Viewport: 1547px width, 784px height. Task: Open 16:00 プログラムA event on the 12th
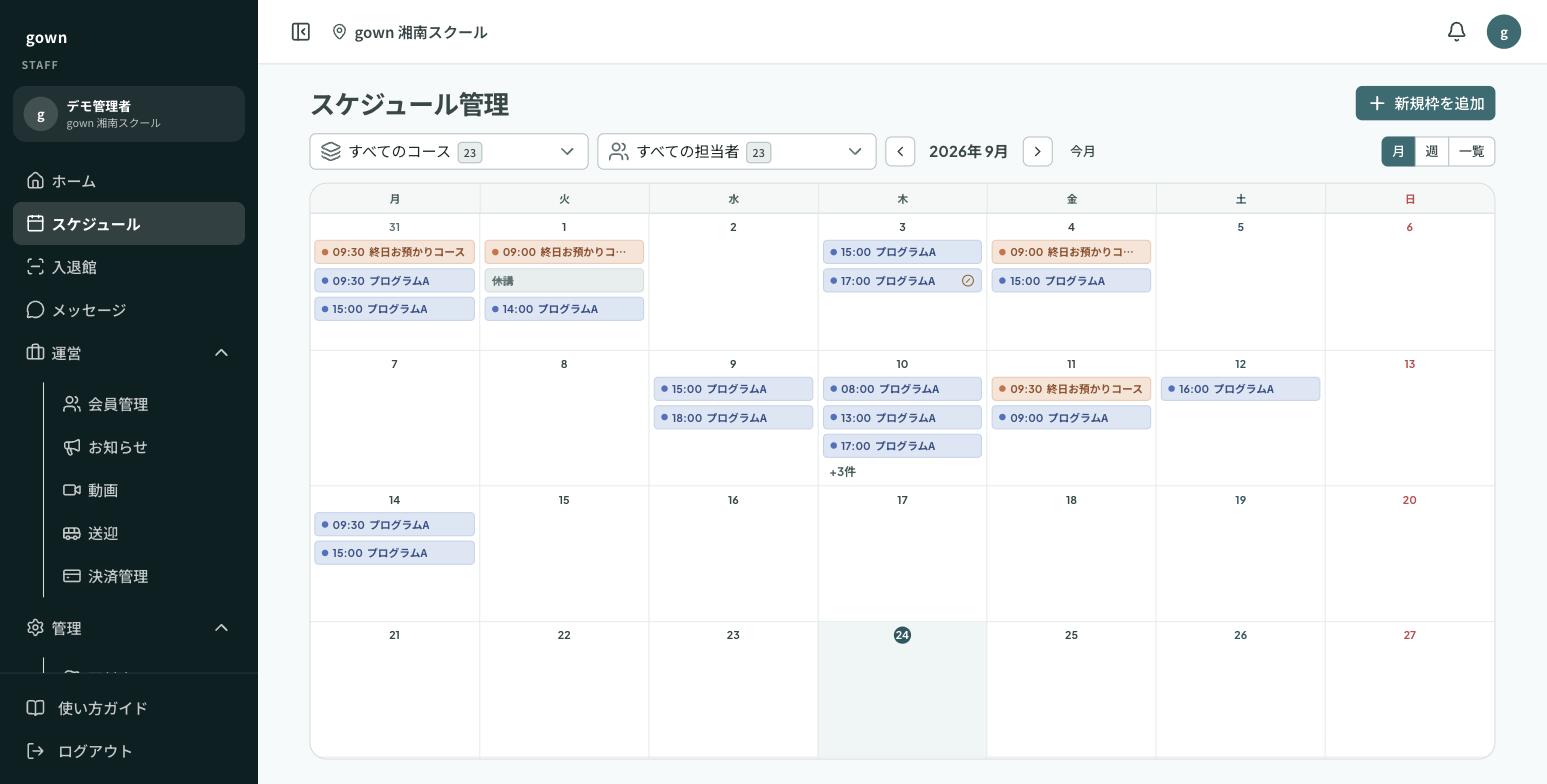(1240, 389)
